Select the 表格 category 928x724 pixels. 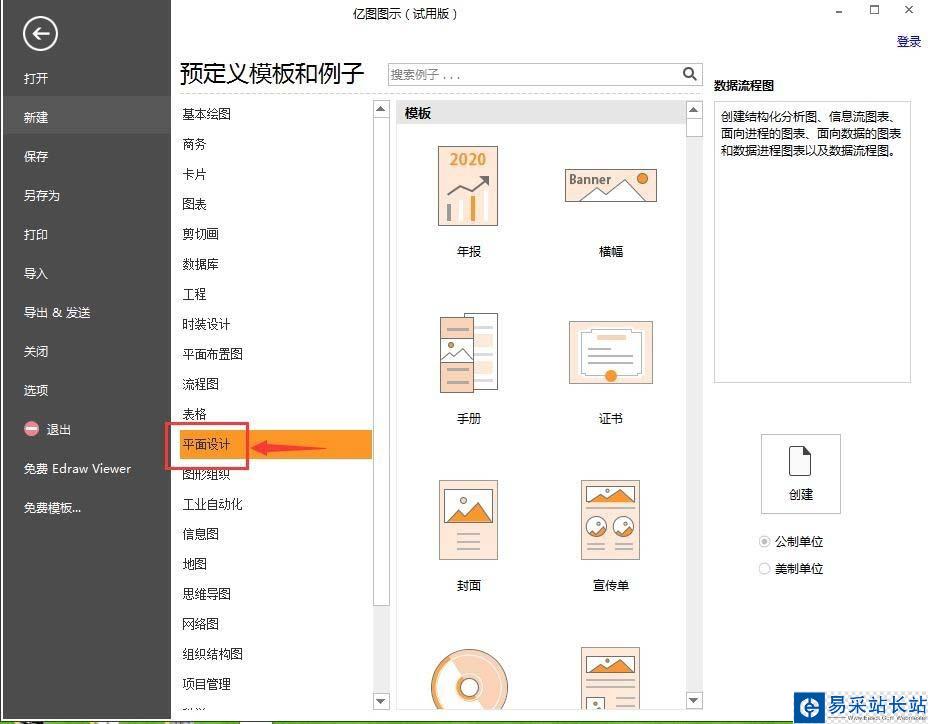click(194, 414)
